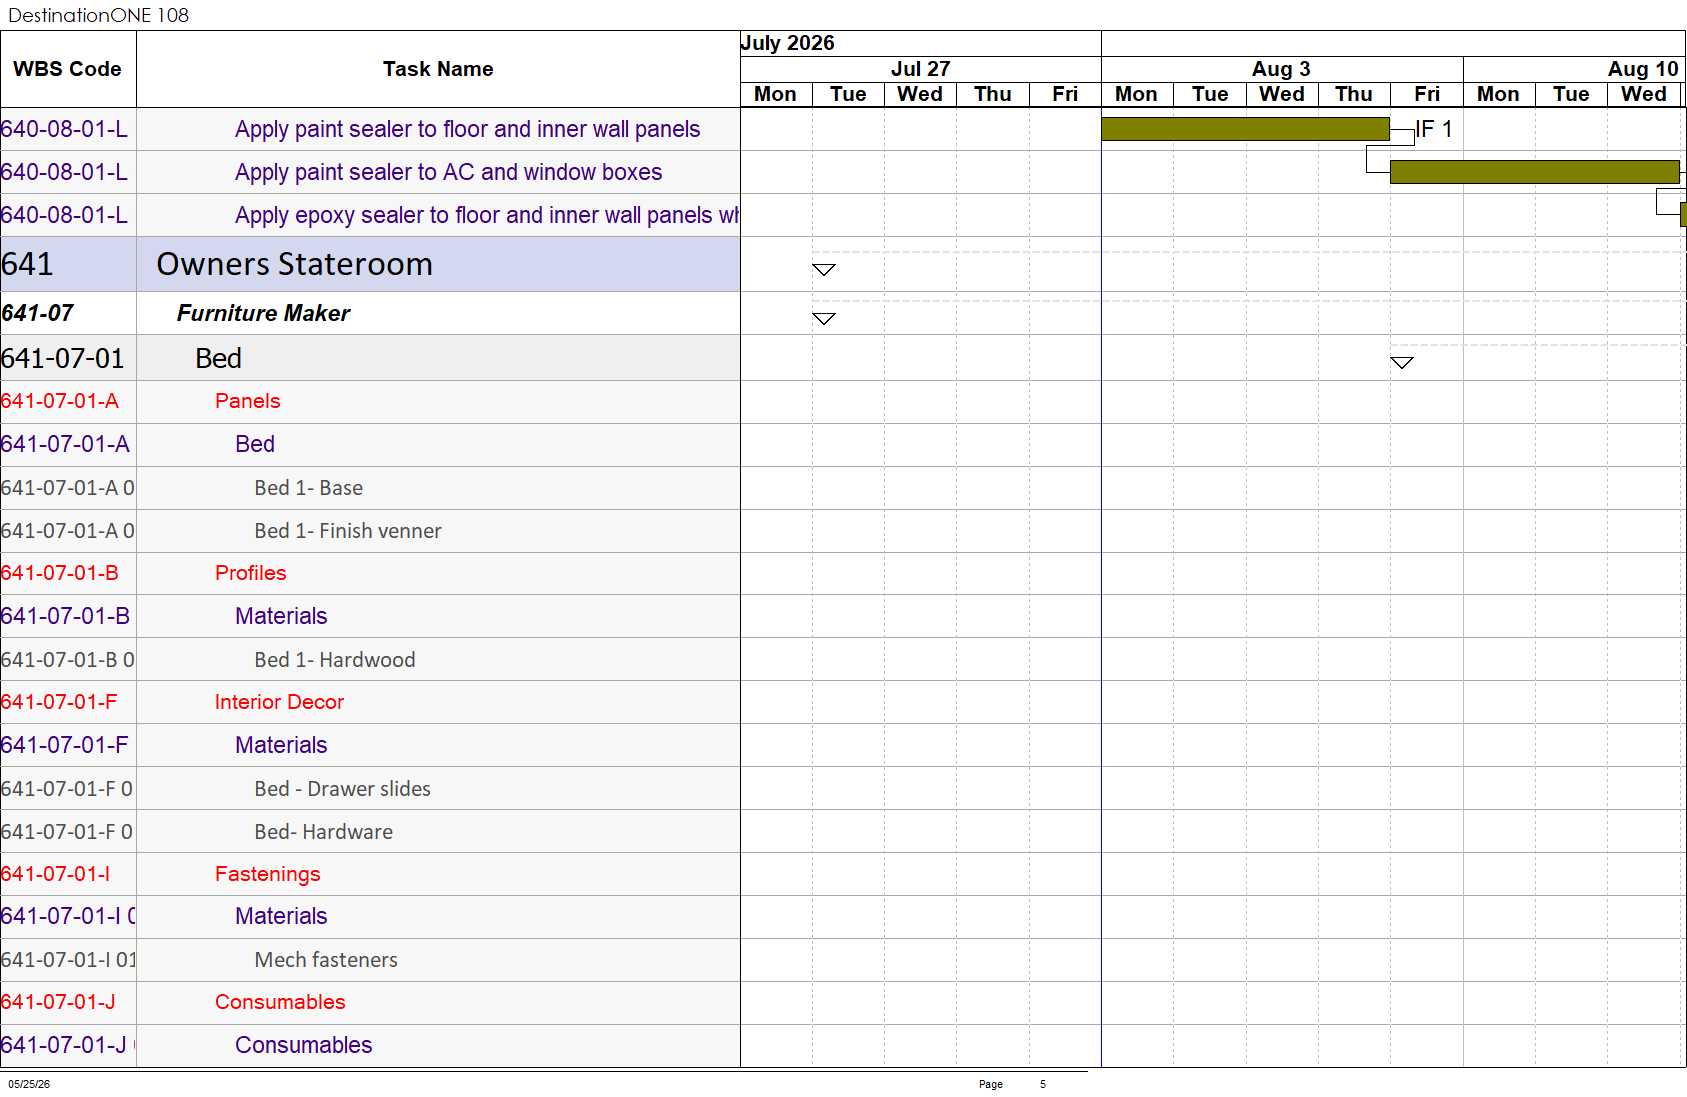The width and height of the screenshot is (1687, 1097).
Task: Select the Aug 3 week header
Action: (x=1281, y=69)
